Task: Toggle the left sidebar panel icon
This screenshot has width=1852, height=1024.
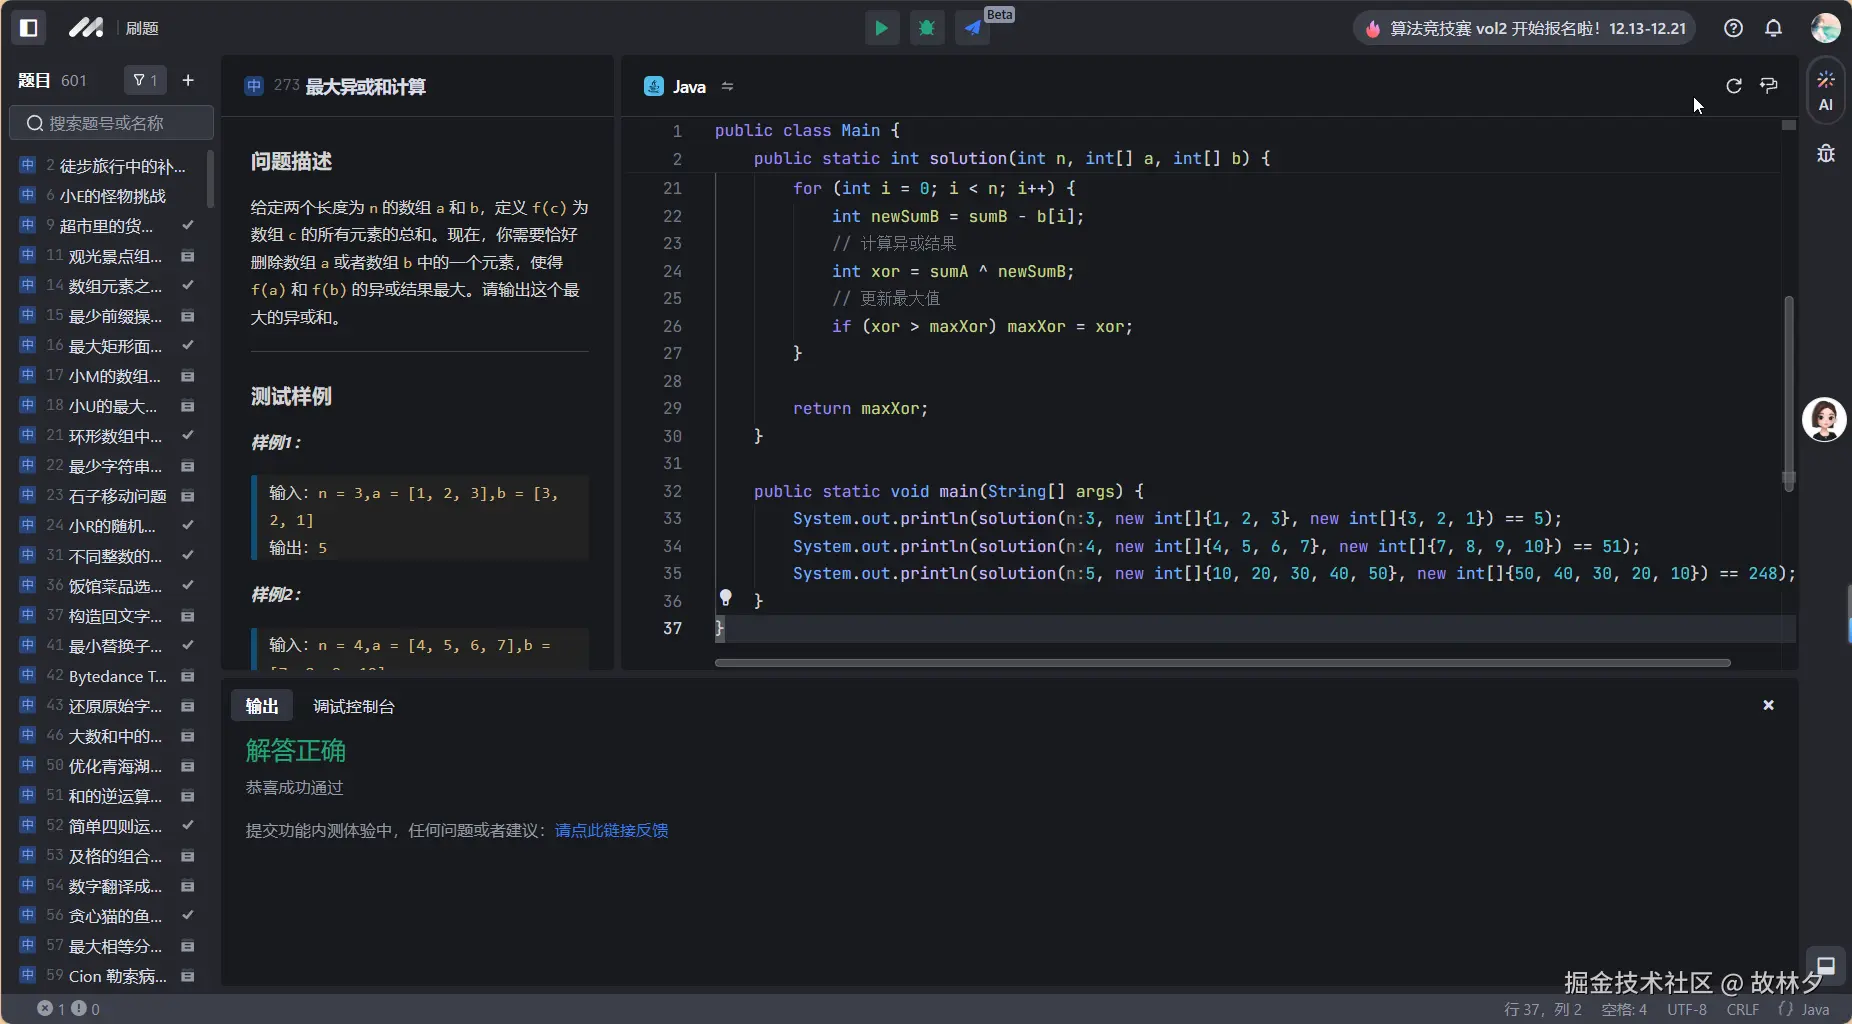Action: [x=29, y=28]
